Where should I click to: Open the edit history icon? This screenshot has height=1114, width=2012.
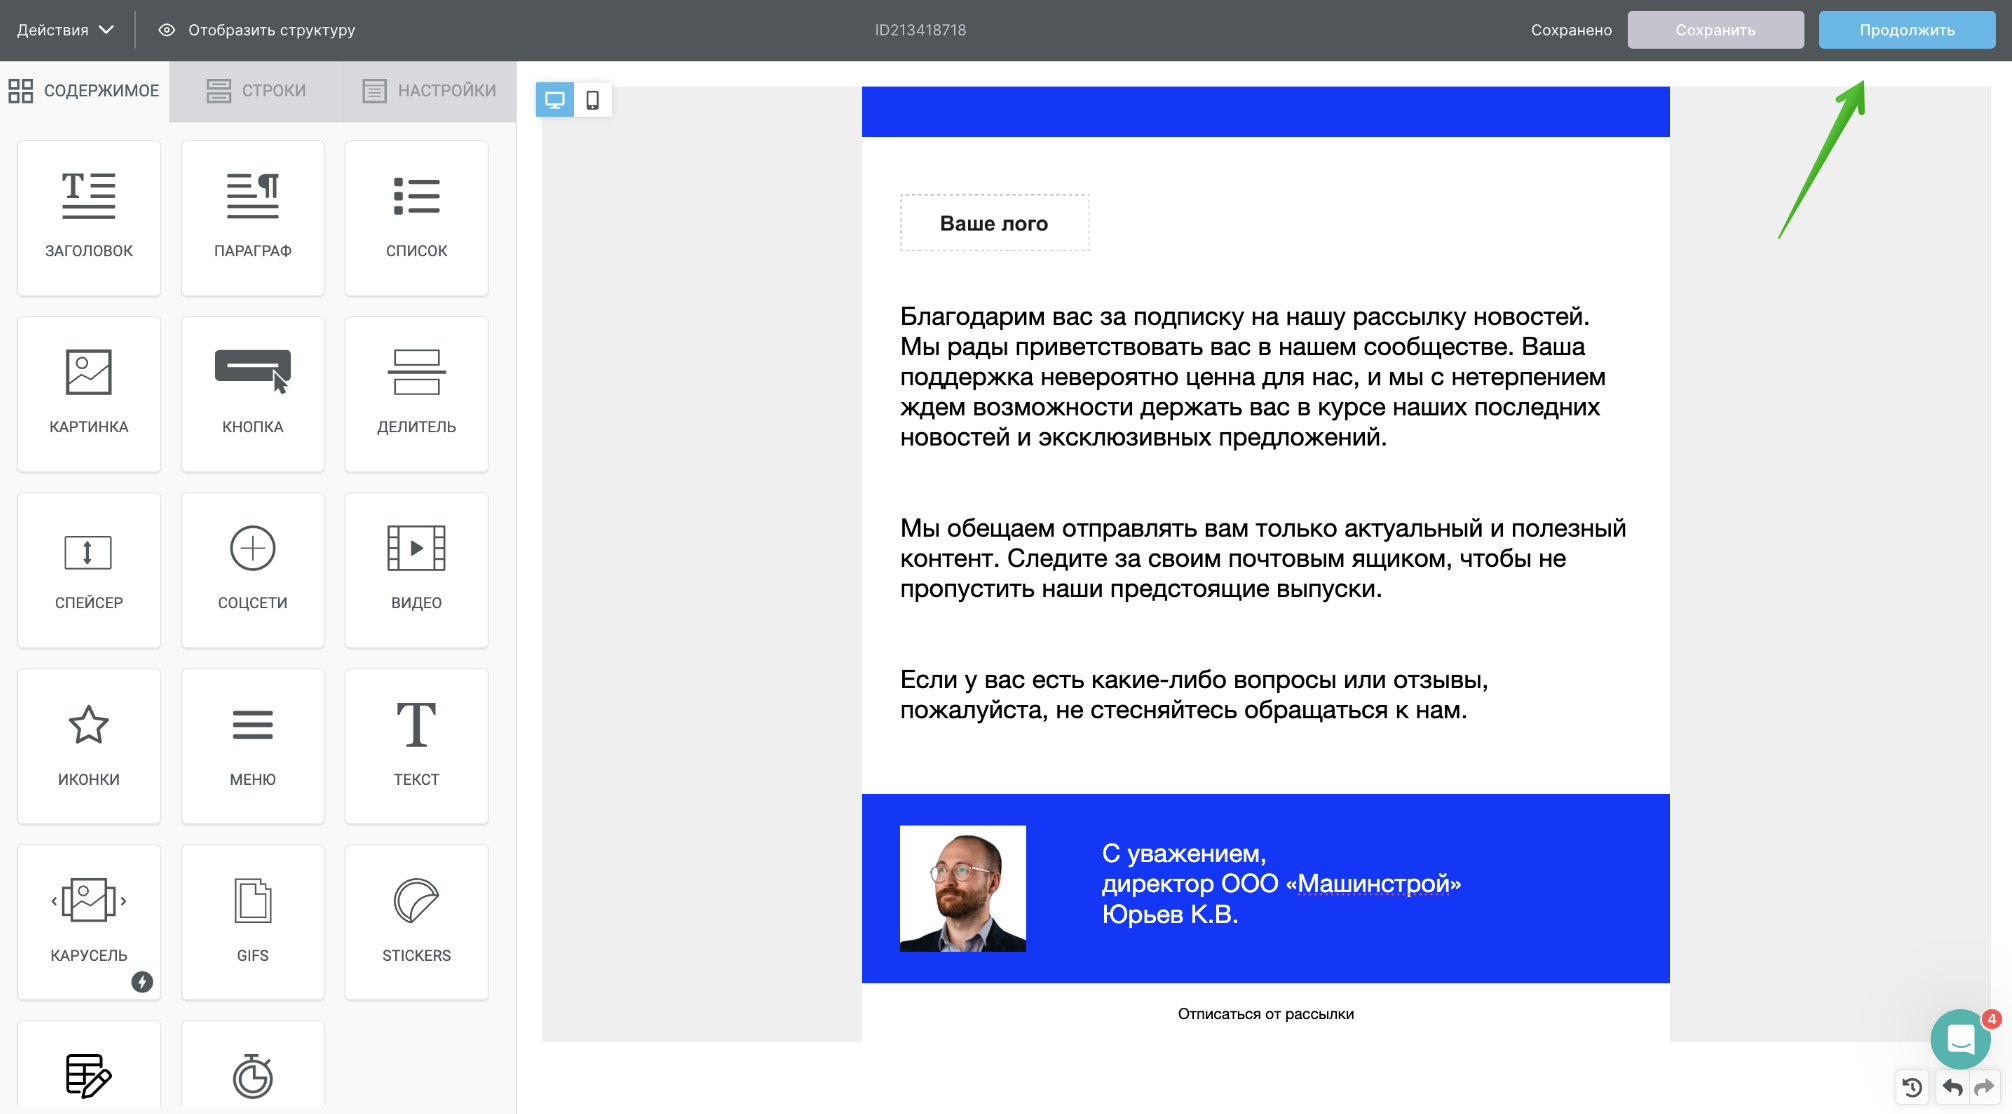point(1913,1087)
